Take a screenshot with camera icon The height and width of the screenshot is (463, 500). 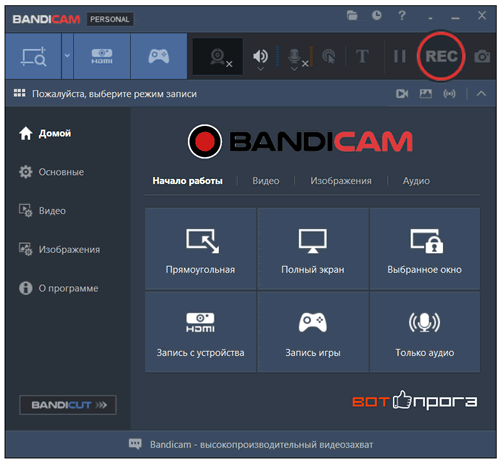[x=482, y=56]
